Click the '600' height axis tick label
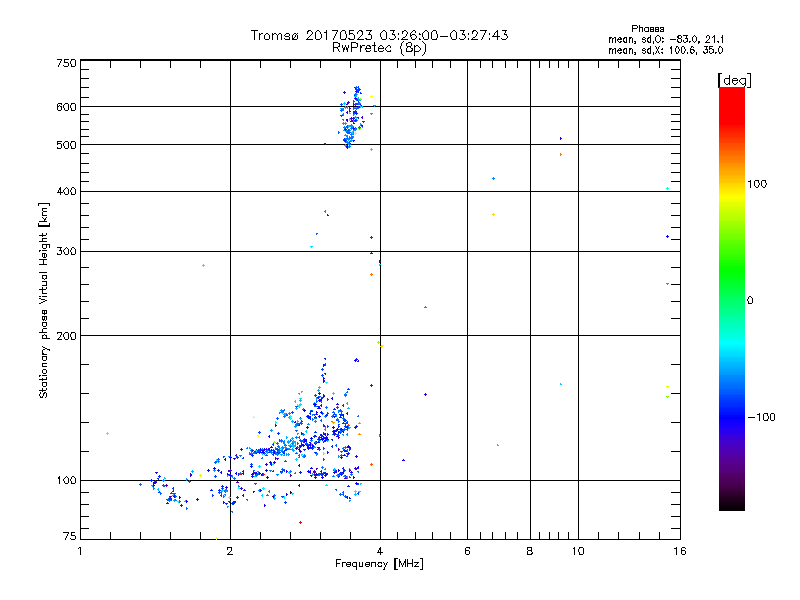The height and width of the screenshot is (600, 800). tap(66, 107)
